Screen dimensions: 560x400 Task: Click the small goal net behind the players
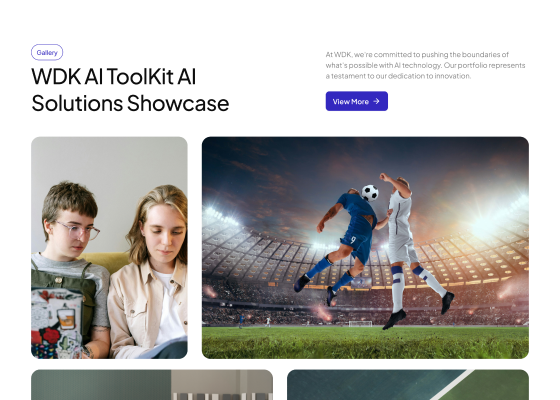click(360, 324)
